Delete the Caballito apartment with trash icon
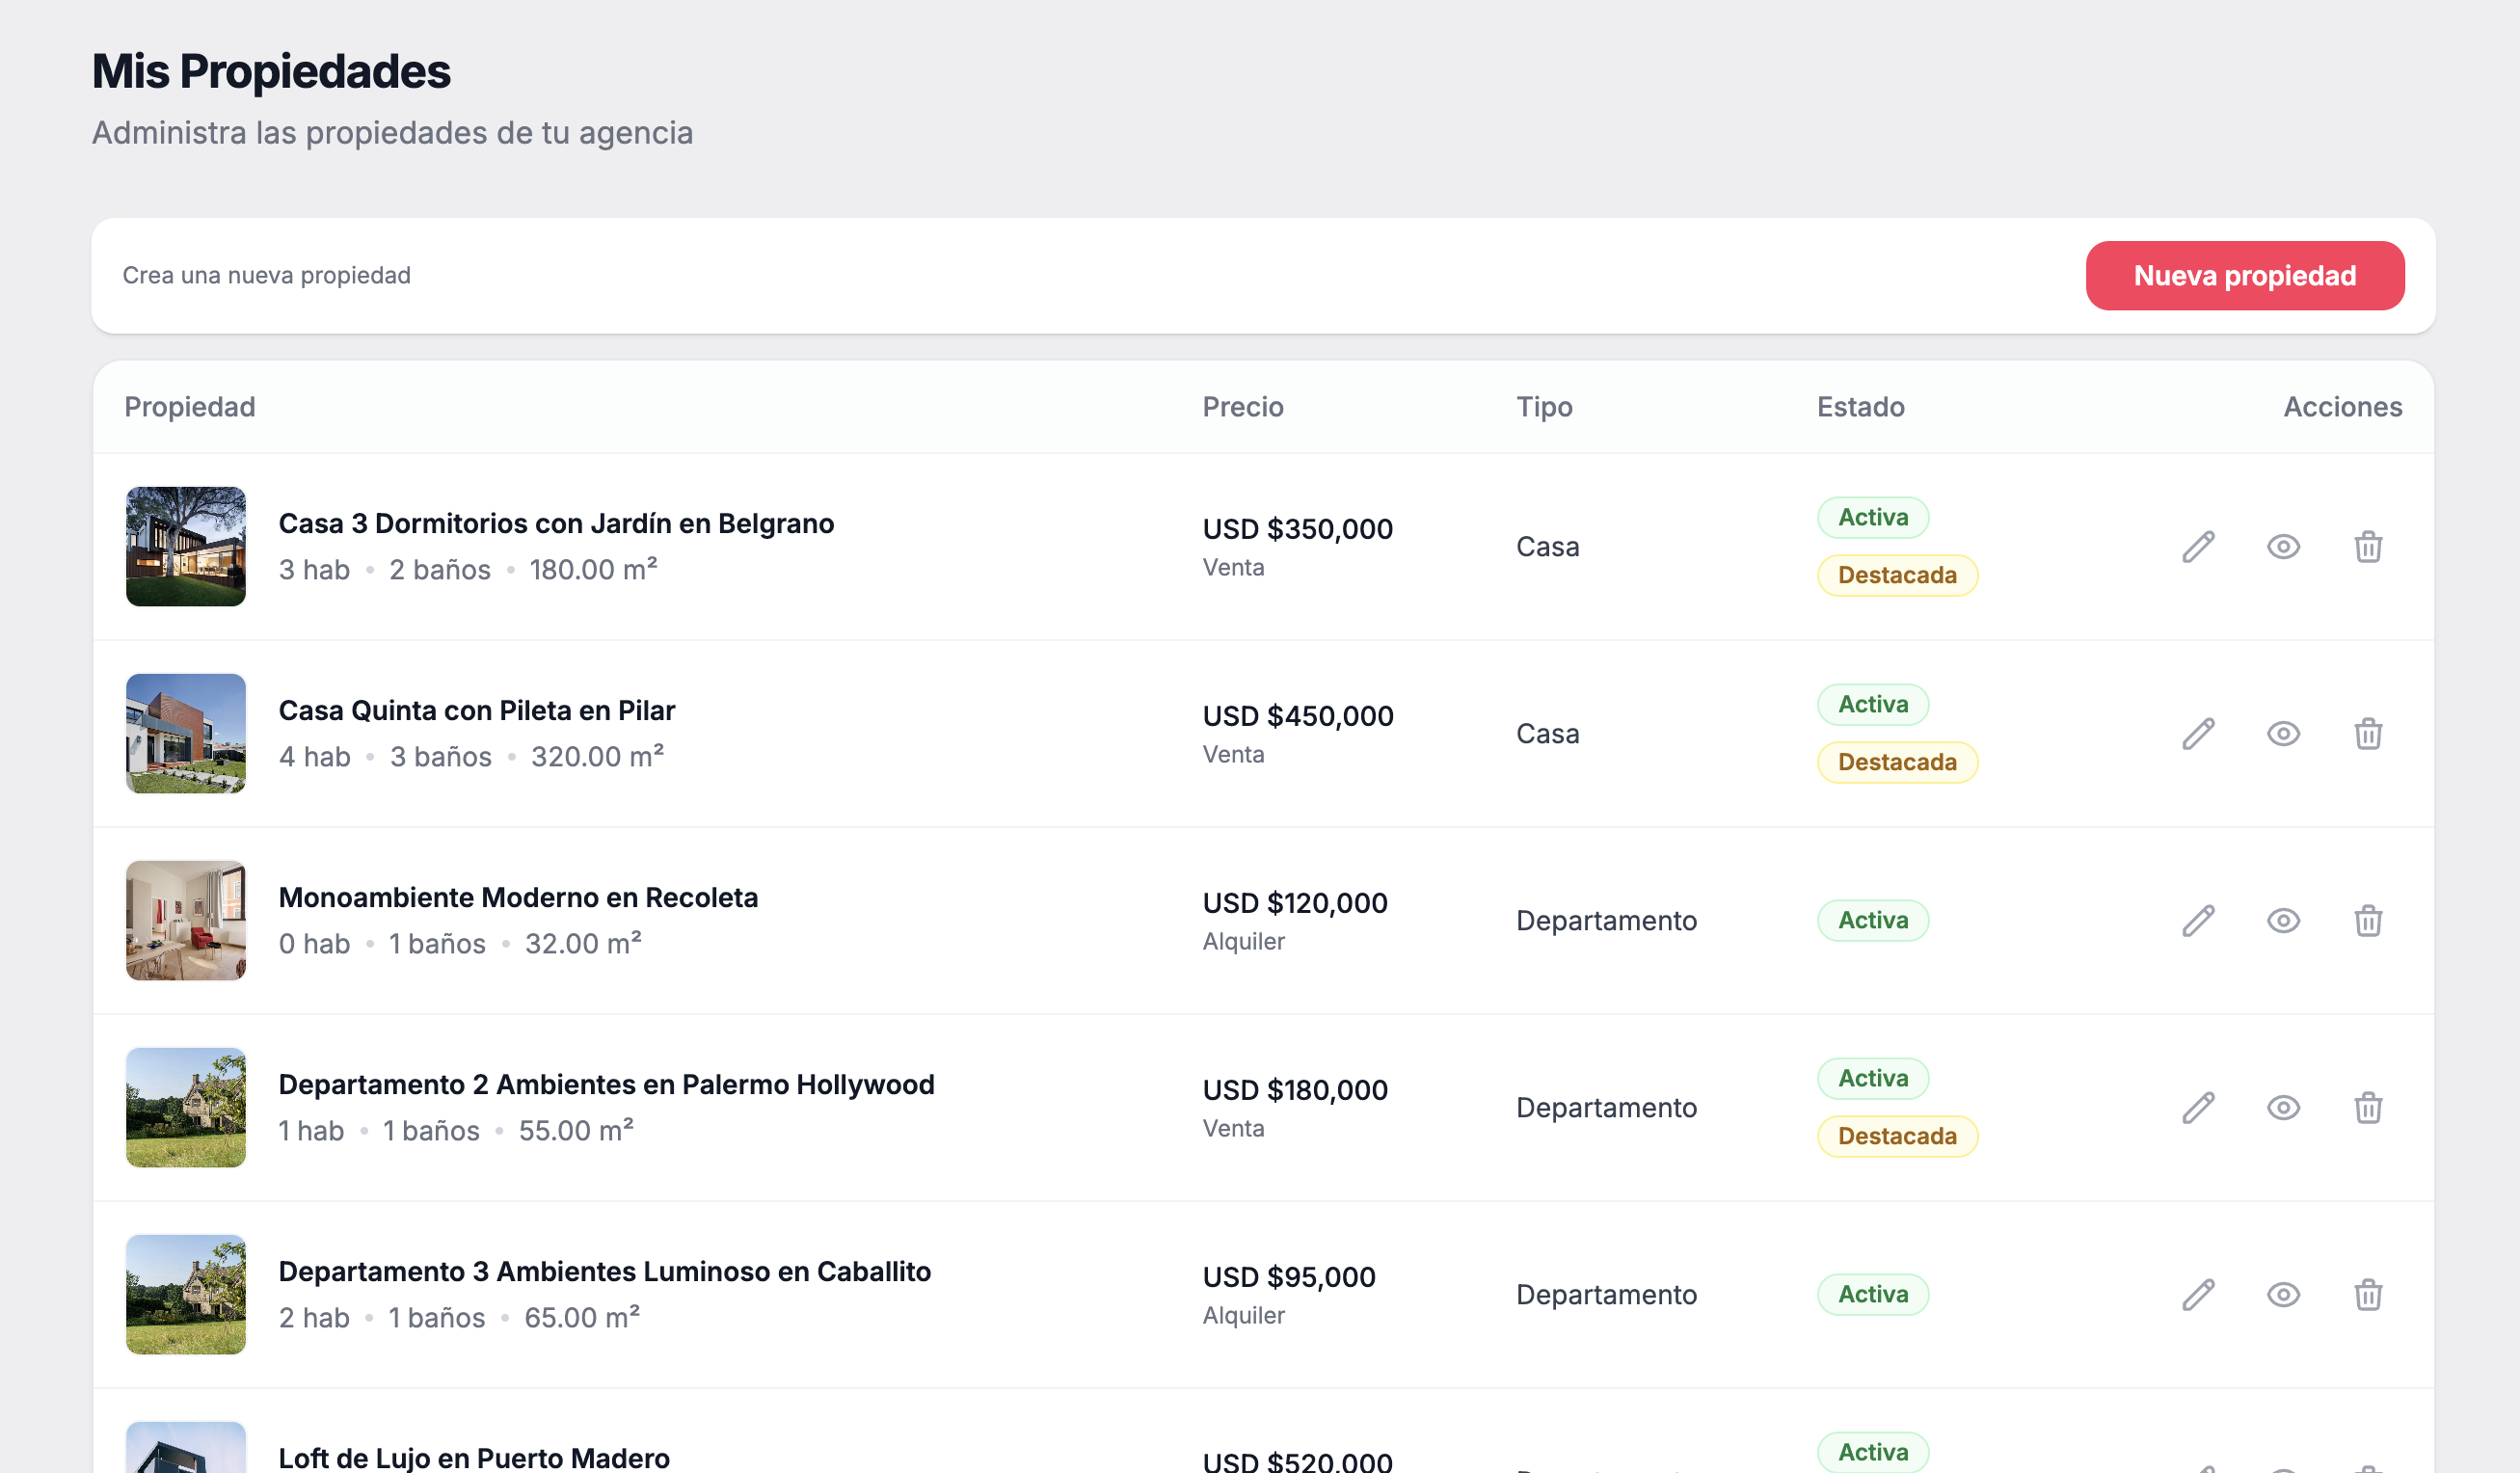Viewport: 2520px width, 1473px height. [2368, 1295]
